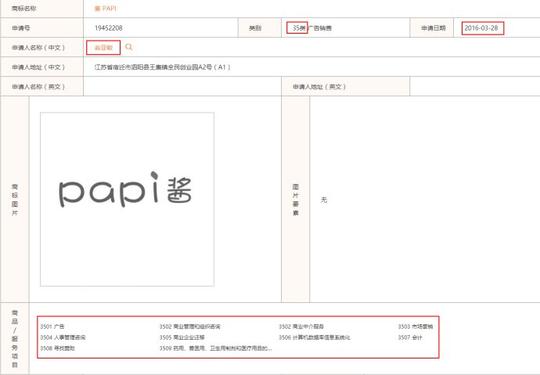The image size is (540, 375).
Task: Click the 3502 商业中介 service item
Action: [301, 326]
